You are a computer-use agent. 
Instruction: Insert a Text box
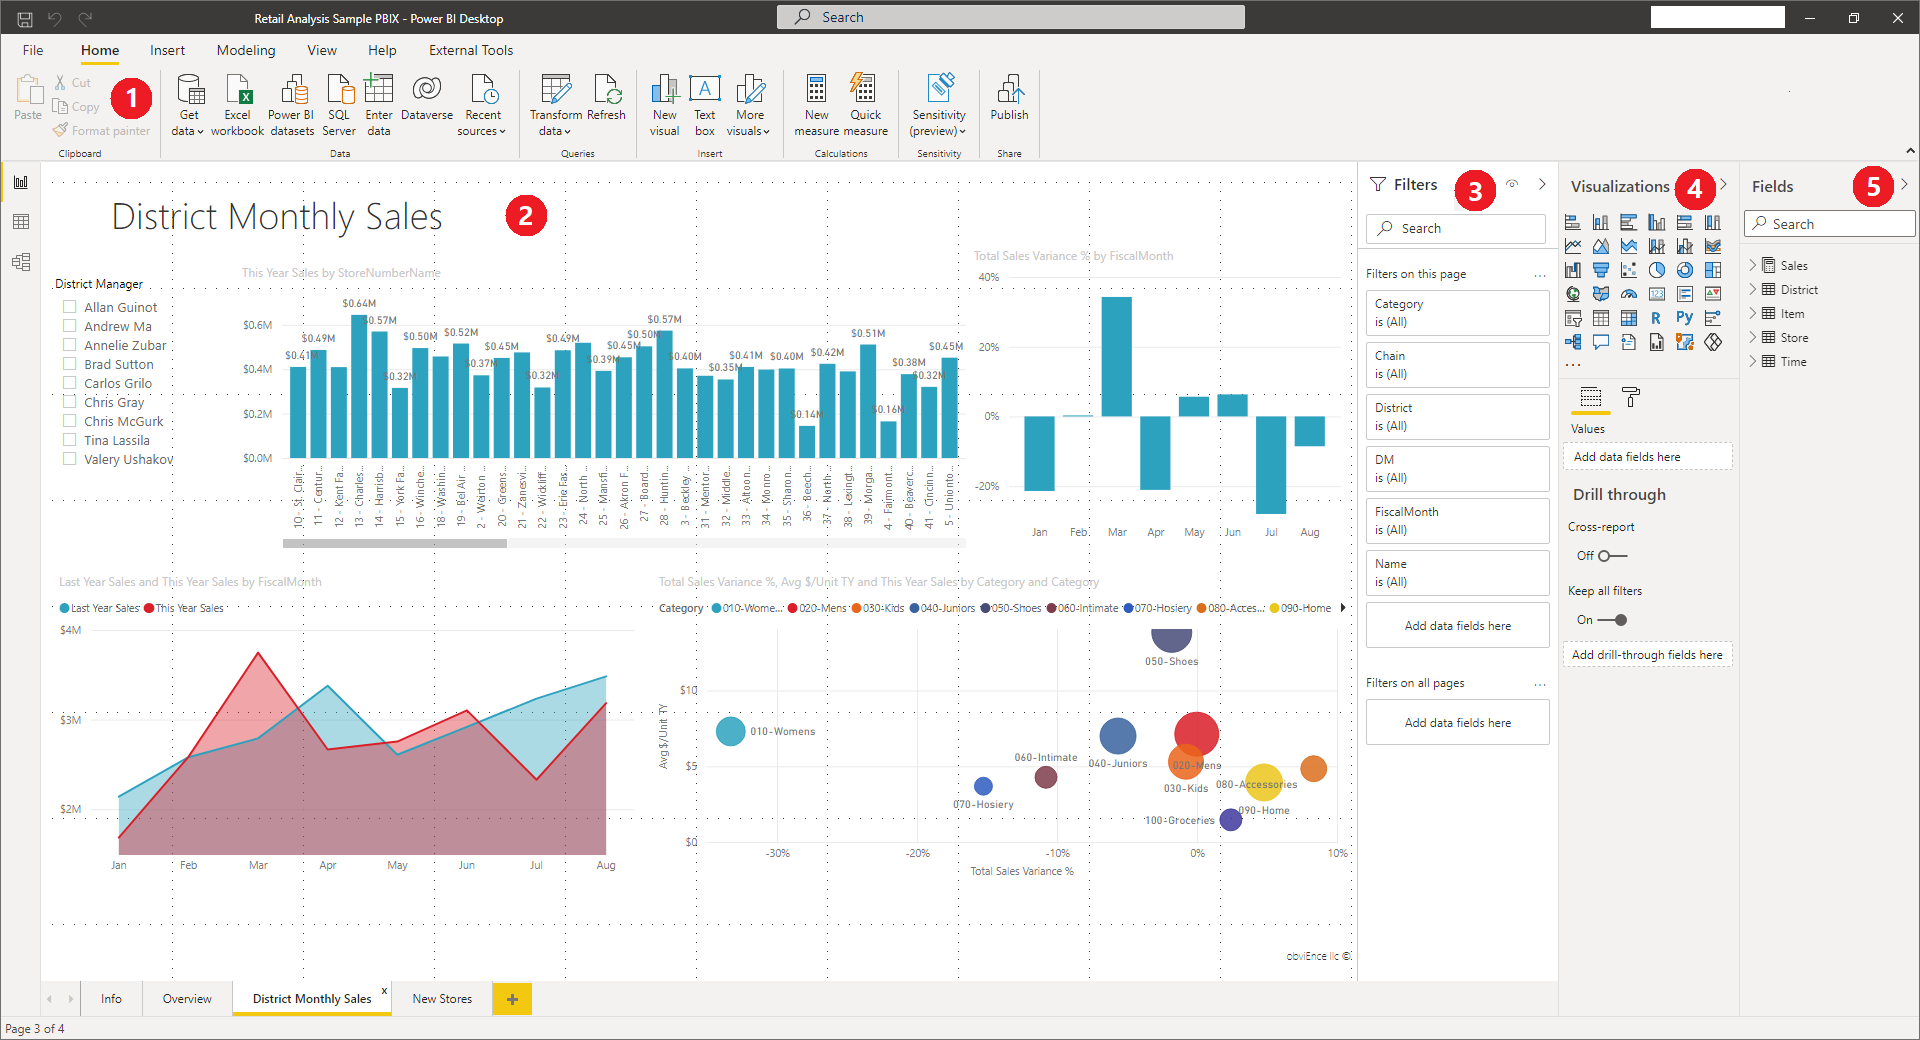(x=705, y=104)
